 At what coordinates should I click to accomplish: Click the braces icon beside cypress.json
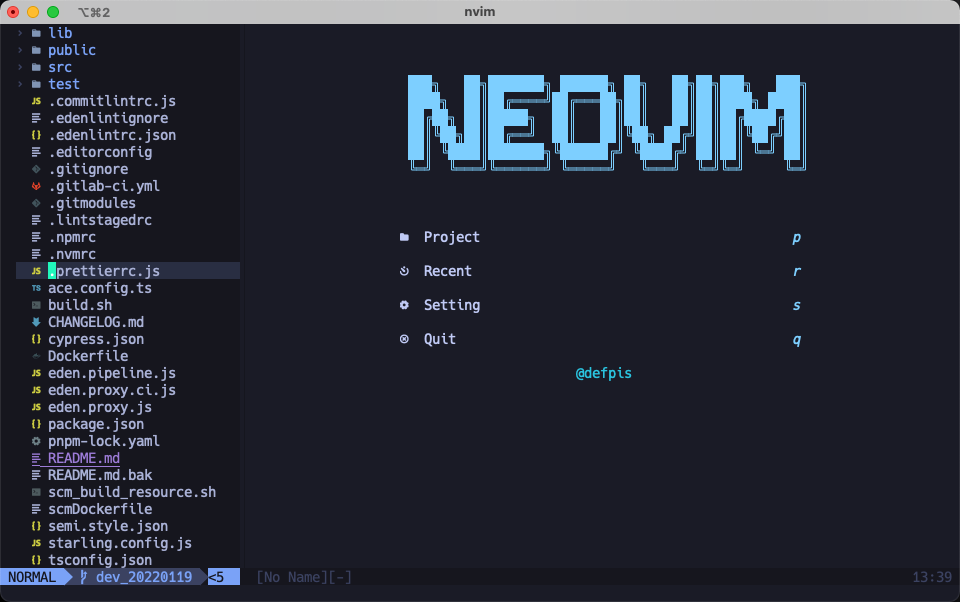point(36,339)
